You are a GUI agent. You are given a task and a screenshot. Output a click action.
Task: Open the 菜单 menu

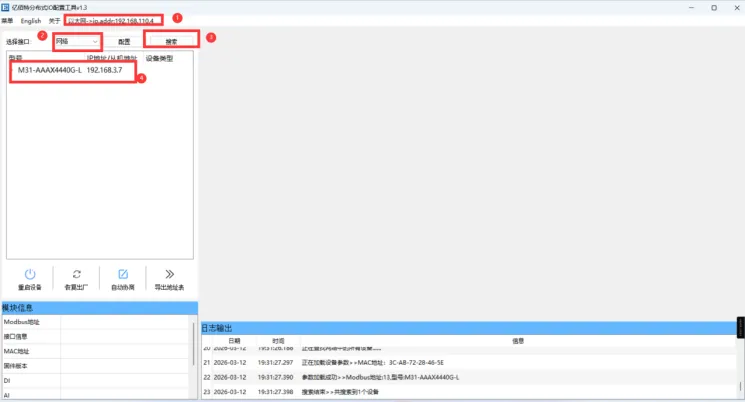pyautogui.click(x=7, y=21)
